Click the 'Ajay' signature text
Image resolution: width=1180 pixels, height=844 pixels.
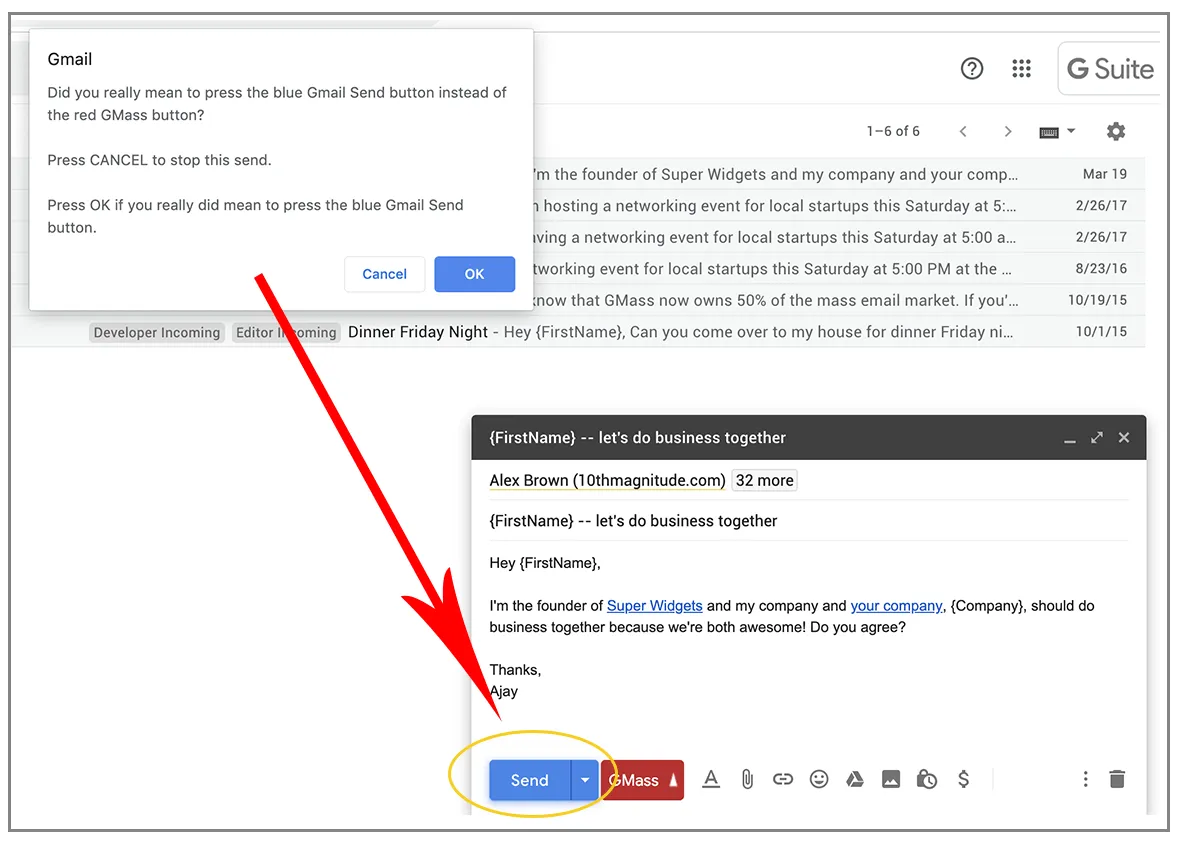503,691
